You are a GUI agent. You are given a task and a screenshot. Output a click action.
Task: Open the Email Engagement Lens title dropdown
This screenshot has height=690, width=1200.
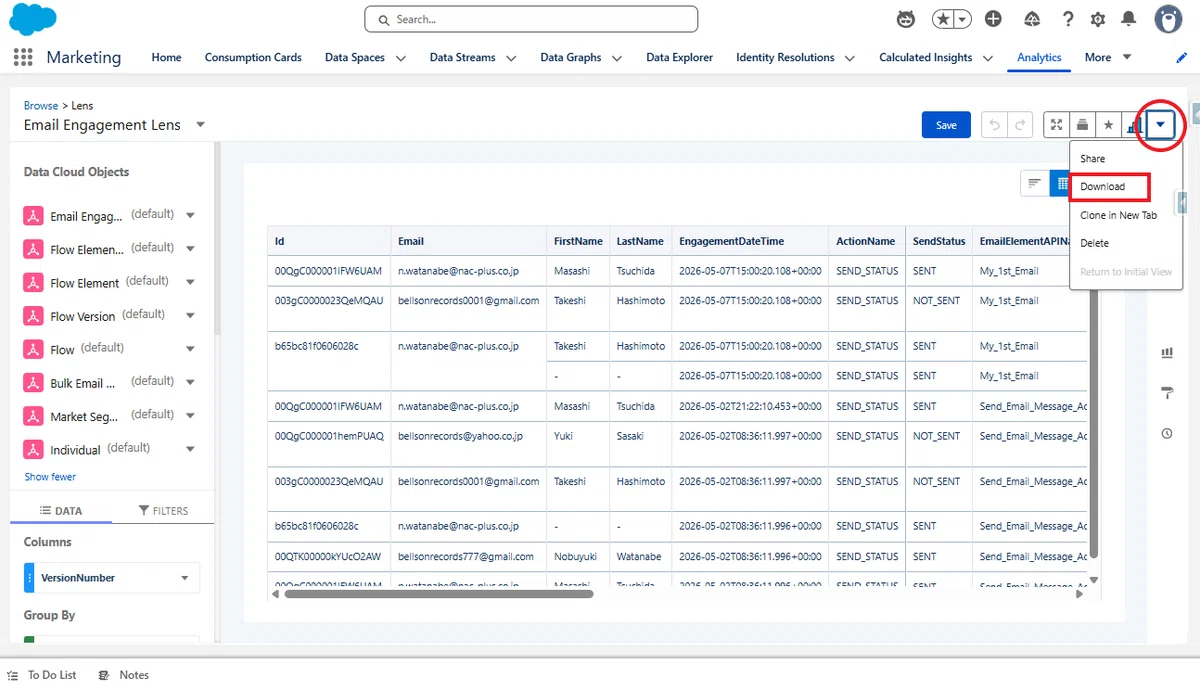pos(200,125)
